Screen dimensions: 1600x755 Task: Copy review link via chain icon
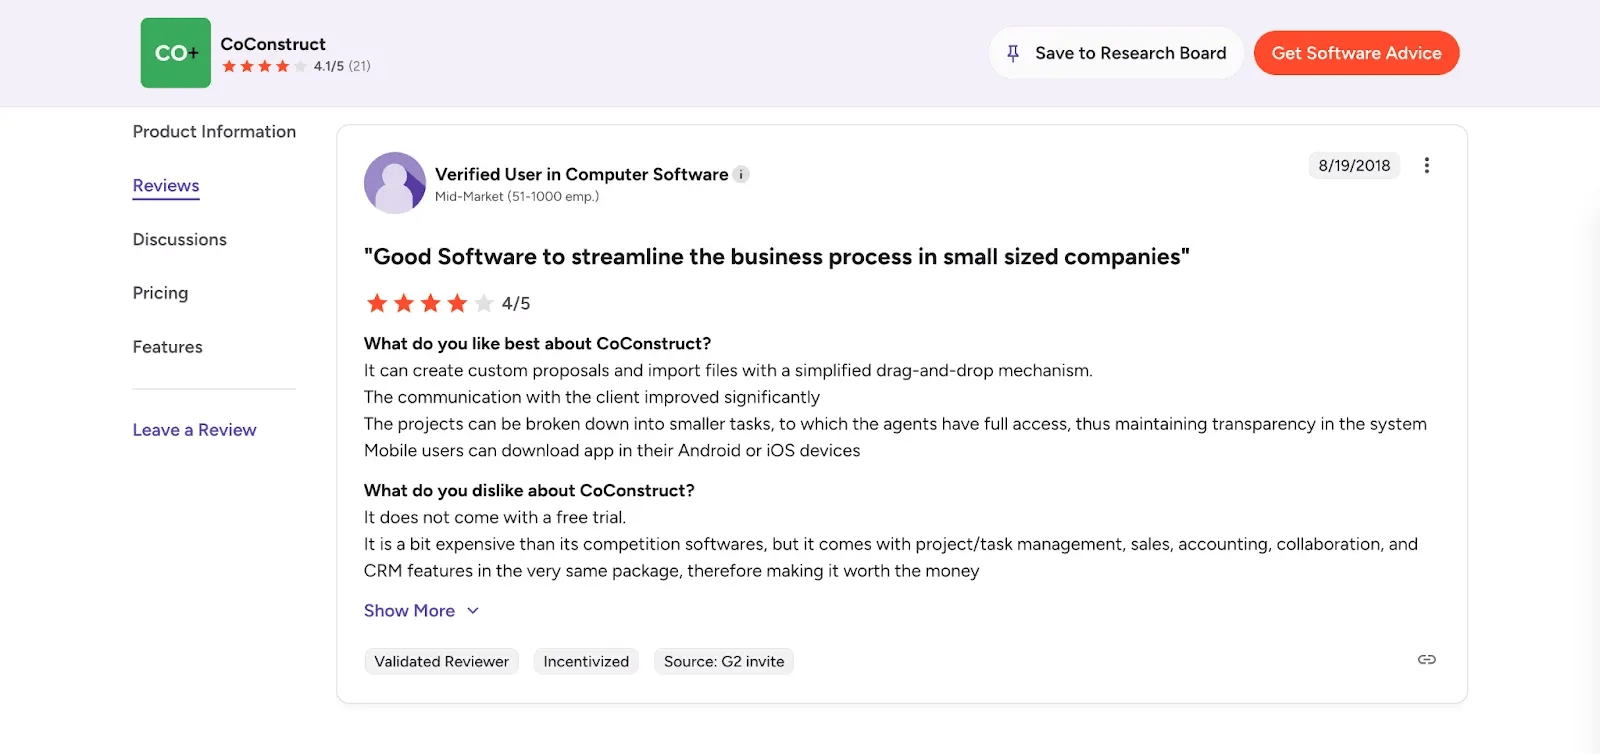pos(1427,660)
